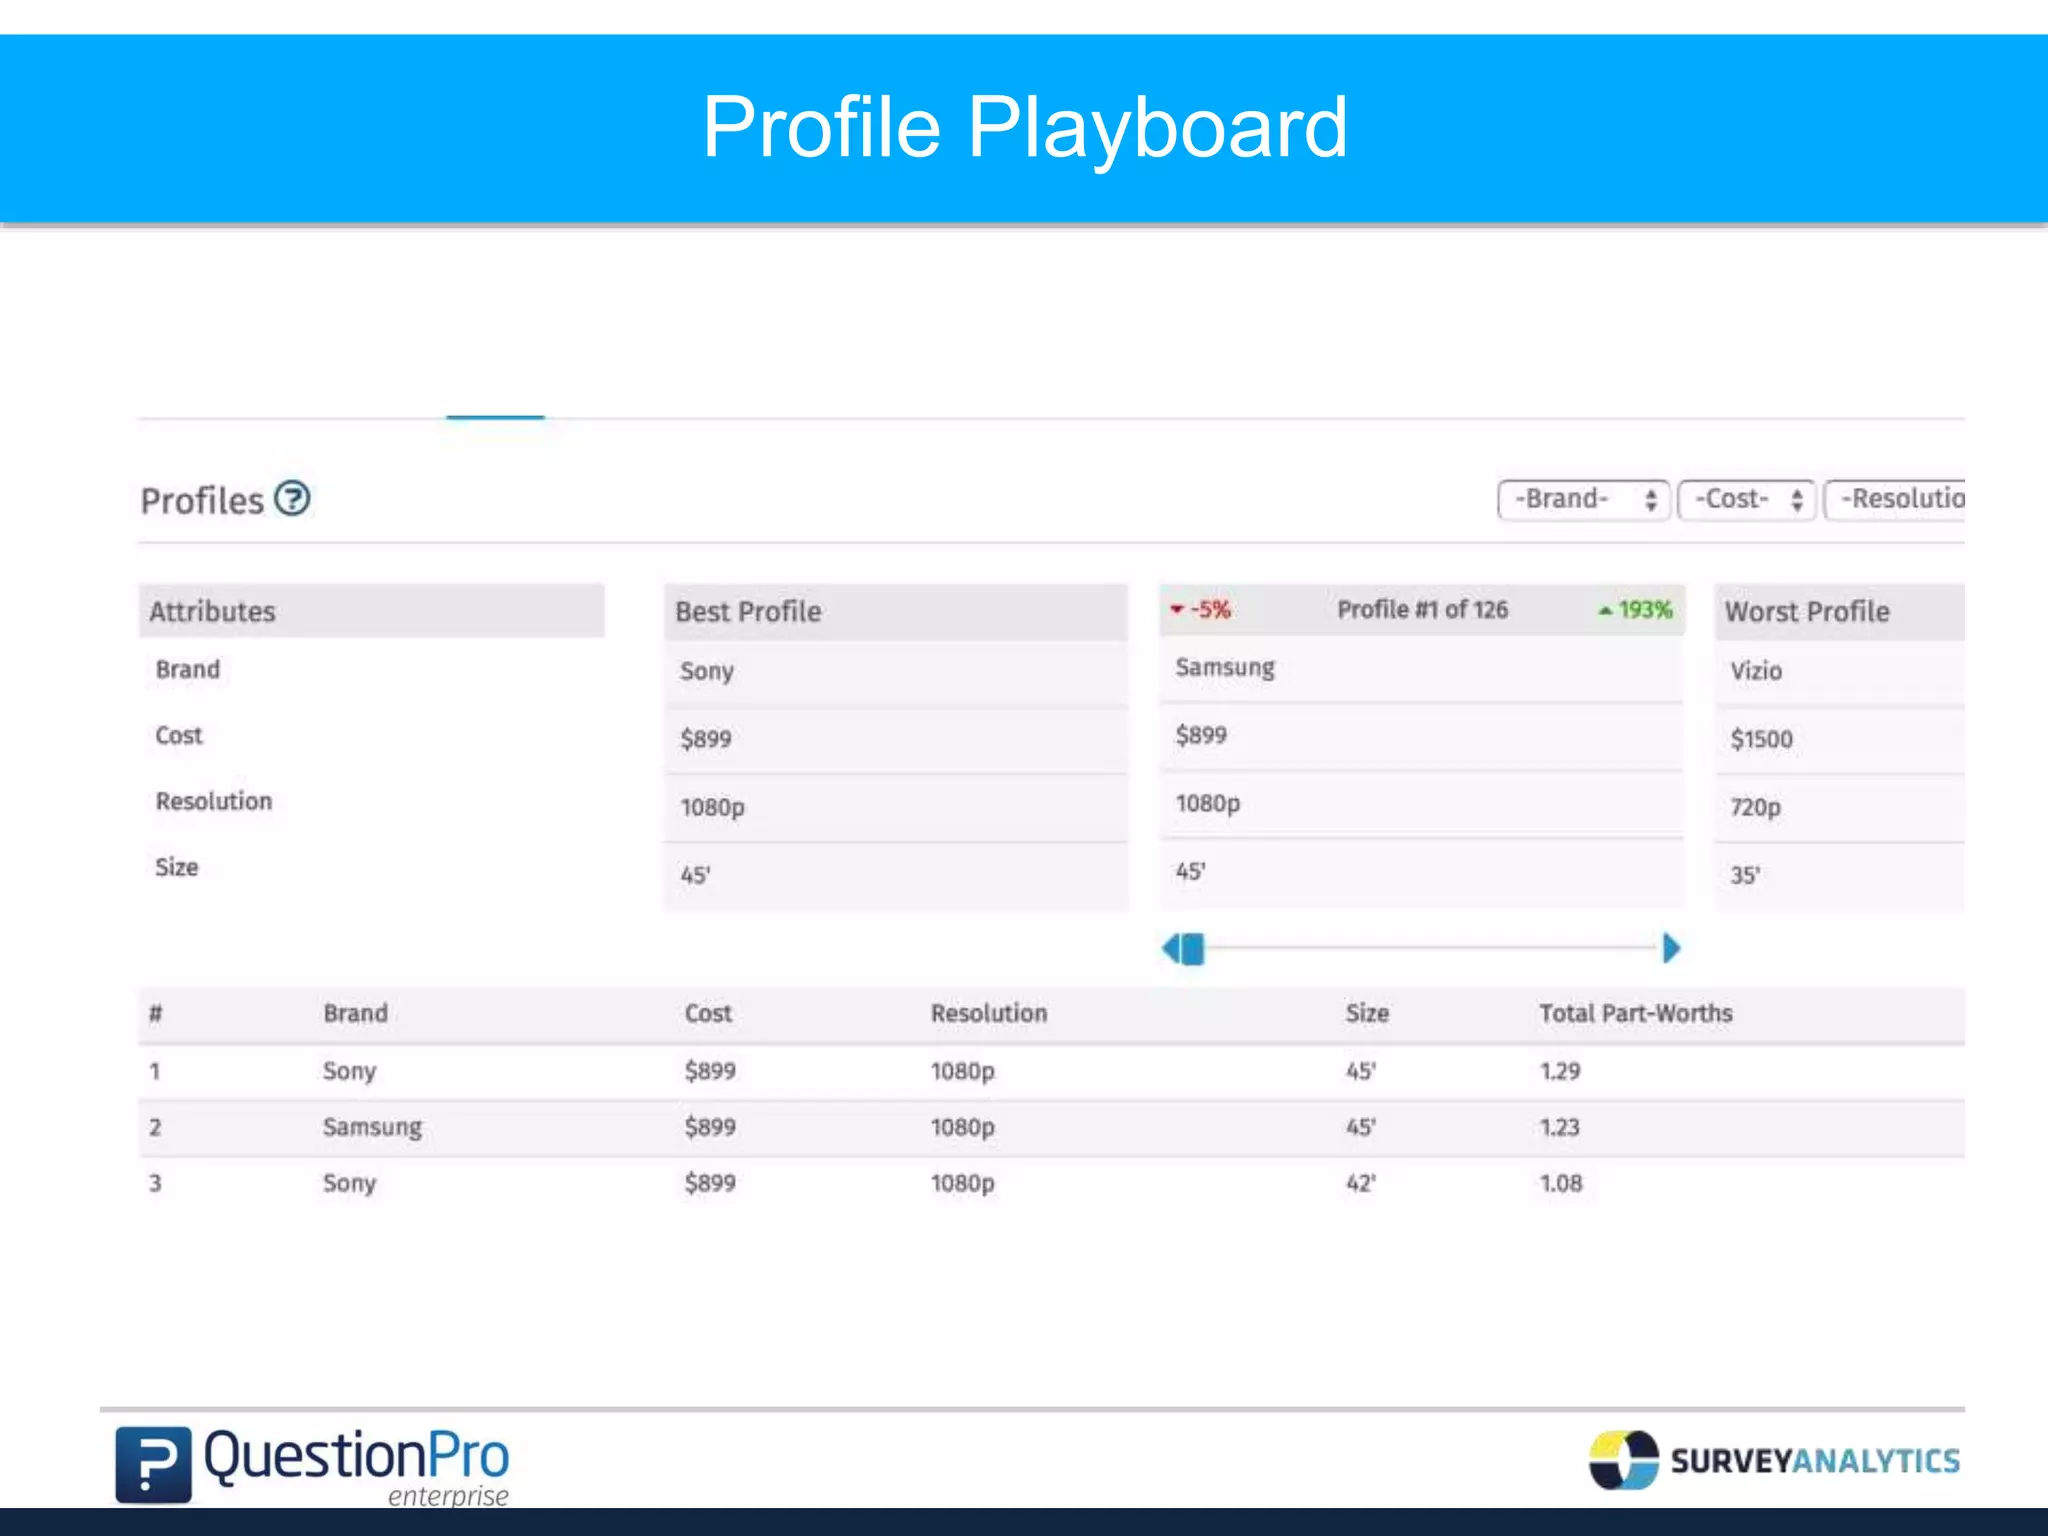Open the -Brand- dropdown filter
2048x1536 pixels.
[x=1583, y=499]
